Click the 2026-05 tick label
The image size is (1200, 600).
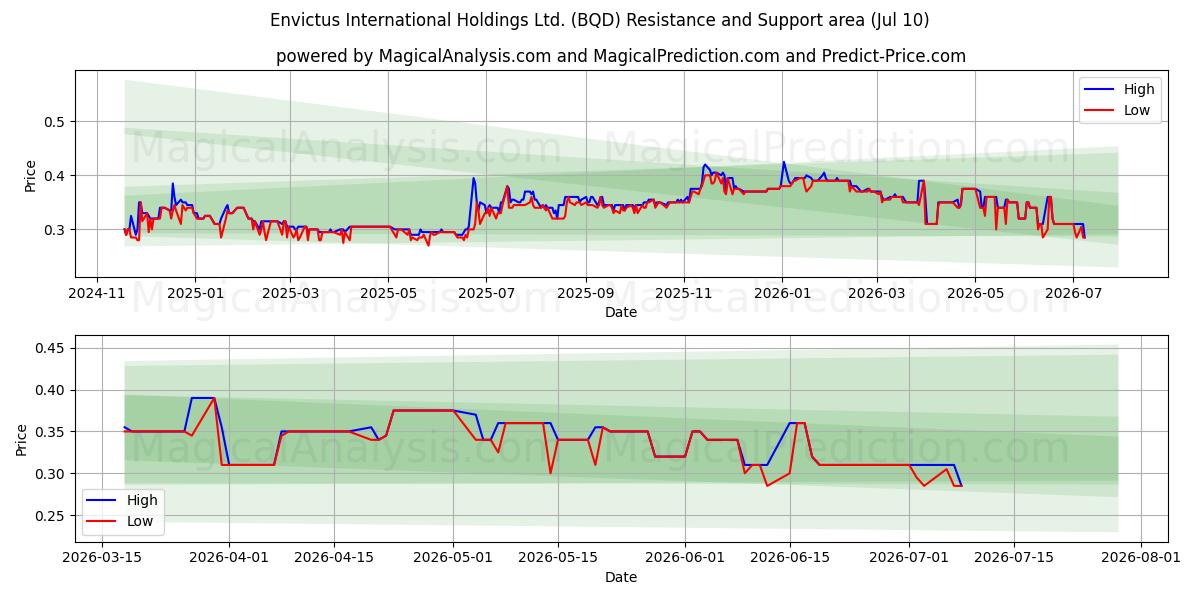(975, 295)
